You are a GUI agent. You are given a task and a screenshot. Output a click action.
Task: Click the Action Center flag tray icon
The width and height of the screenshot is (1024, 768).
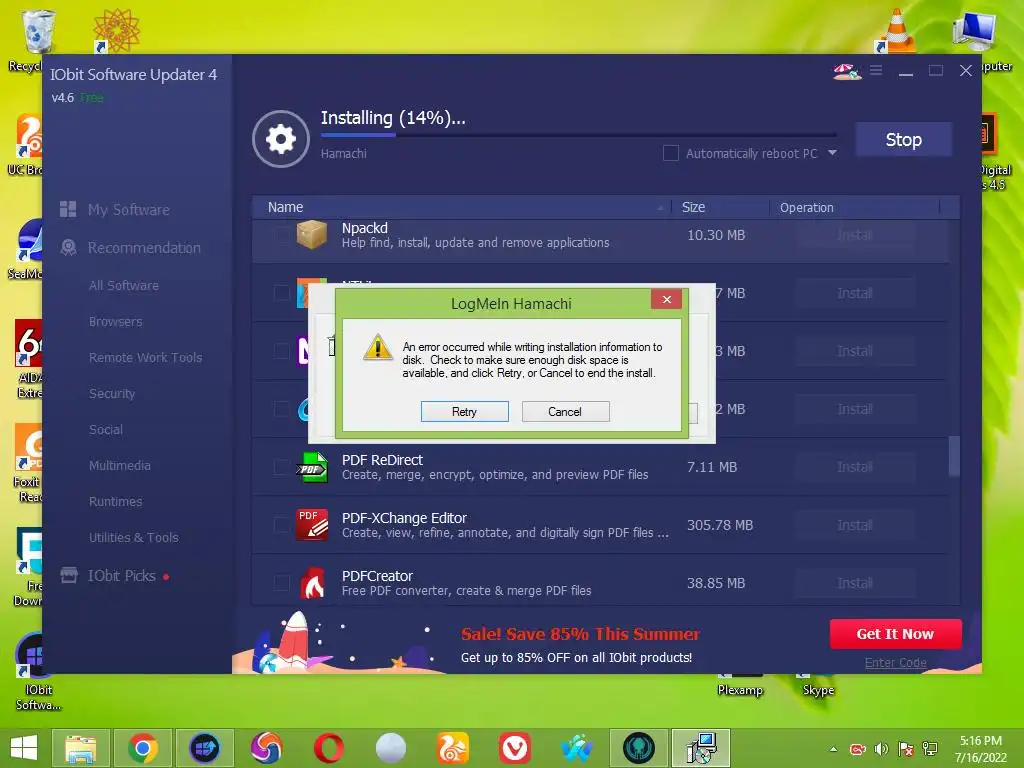[x=905, y=749]
